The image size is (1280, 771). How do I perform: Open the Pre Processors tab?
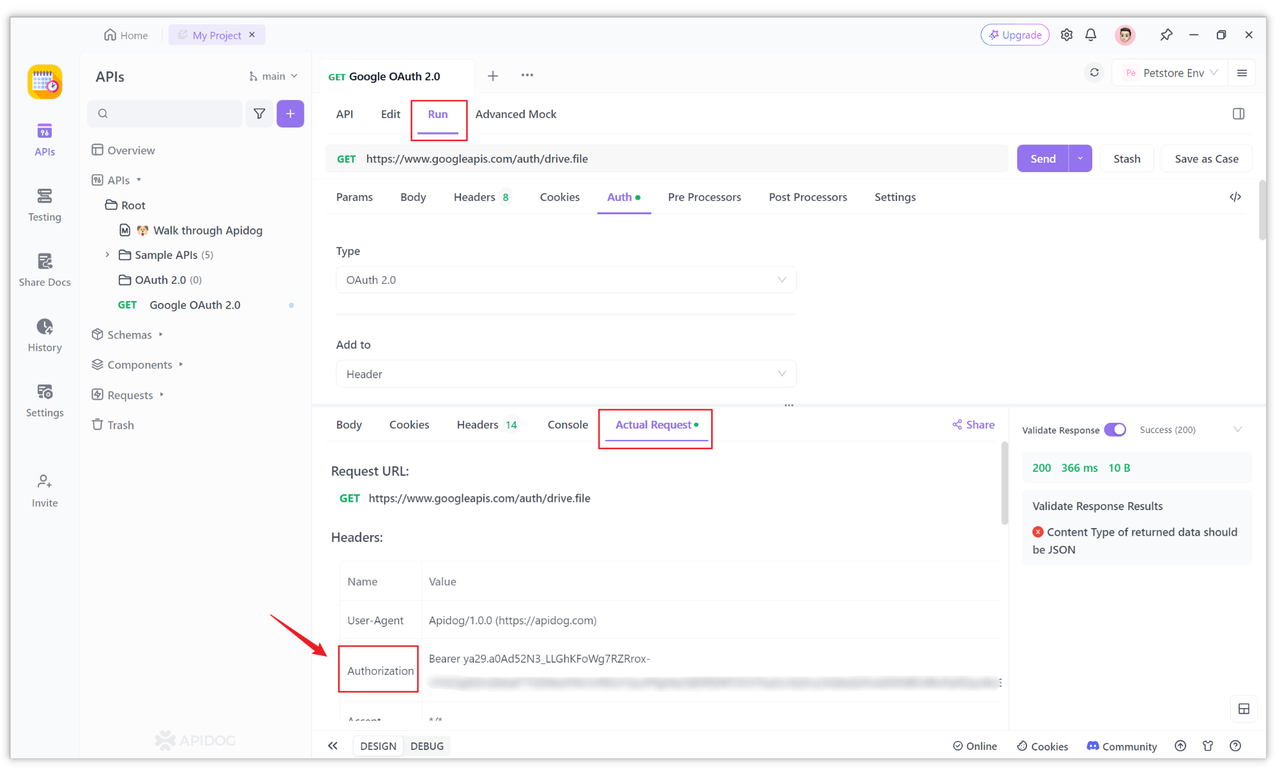(x=704, y=197)
